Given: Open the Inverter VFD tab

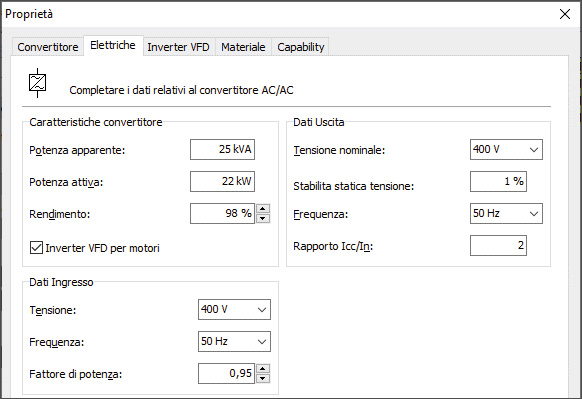Looking at the screenshot, I should pyautogui.click(x=179, y=47).
